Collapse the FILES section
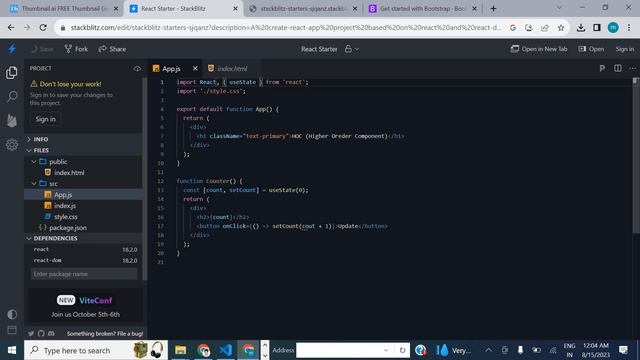Image resolution: width=640 pixels, height=360 pixels. point(83,150)
